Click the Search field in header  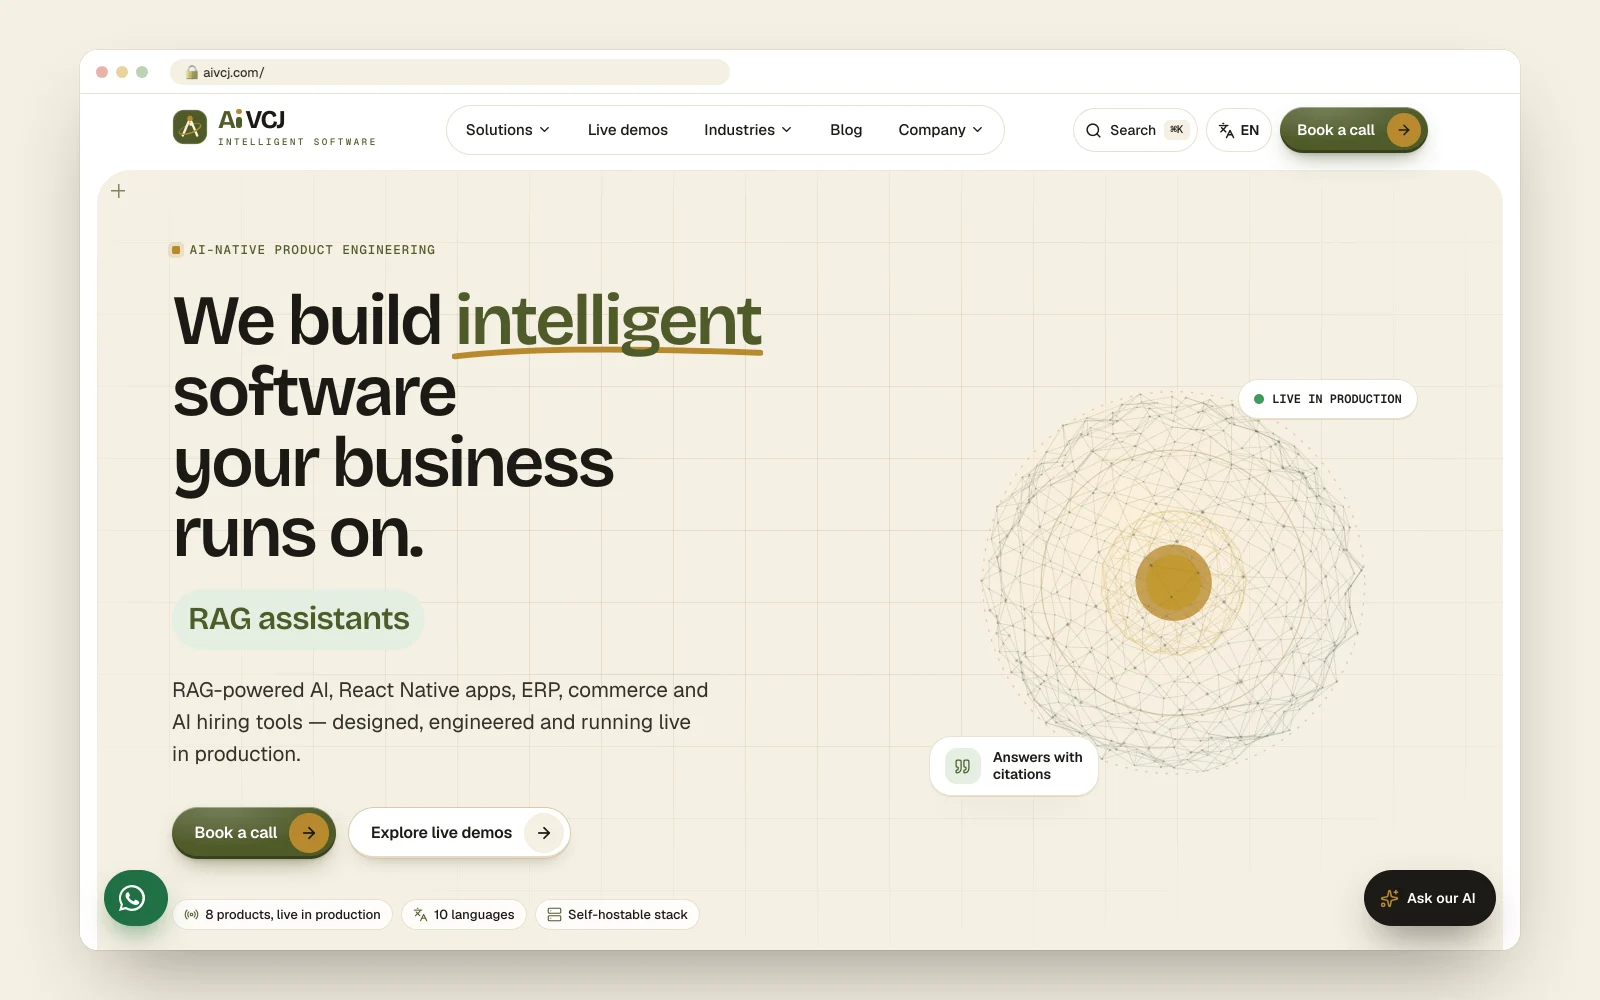(x=1135, y=130)
